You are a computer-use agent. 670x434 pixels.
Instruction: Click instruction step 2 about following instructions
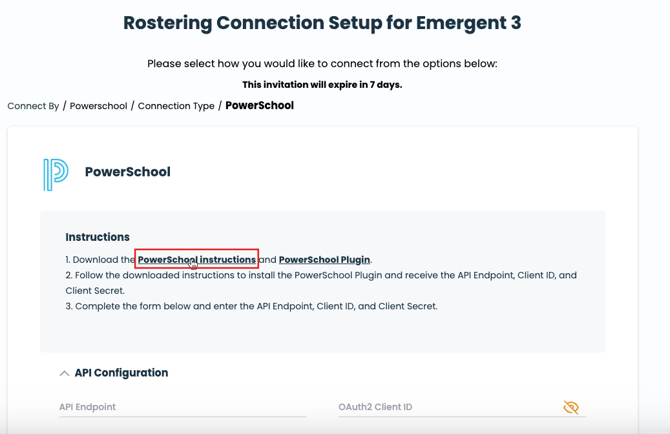[x=320, y=275]
